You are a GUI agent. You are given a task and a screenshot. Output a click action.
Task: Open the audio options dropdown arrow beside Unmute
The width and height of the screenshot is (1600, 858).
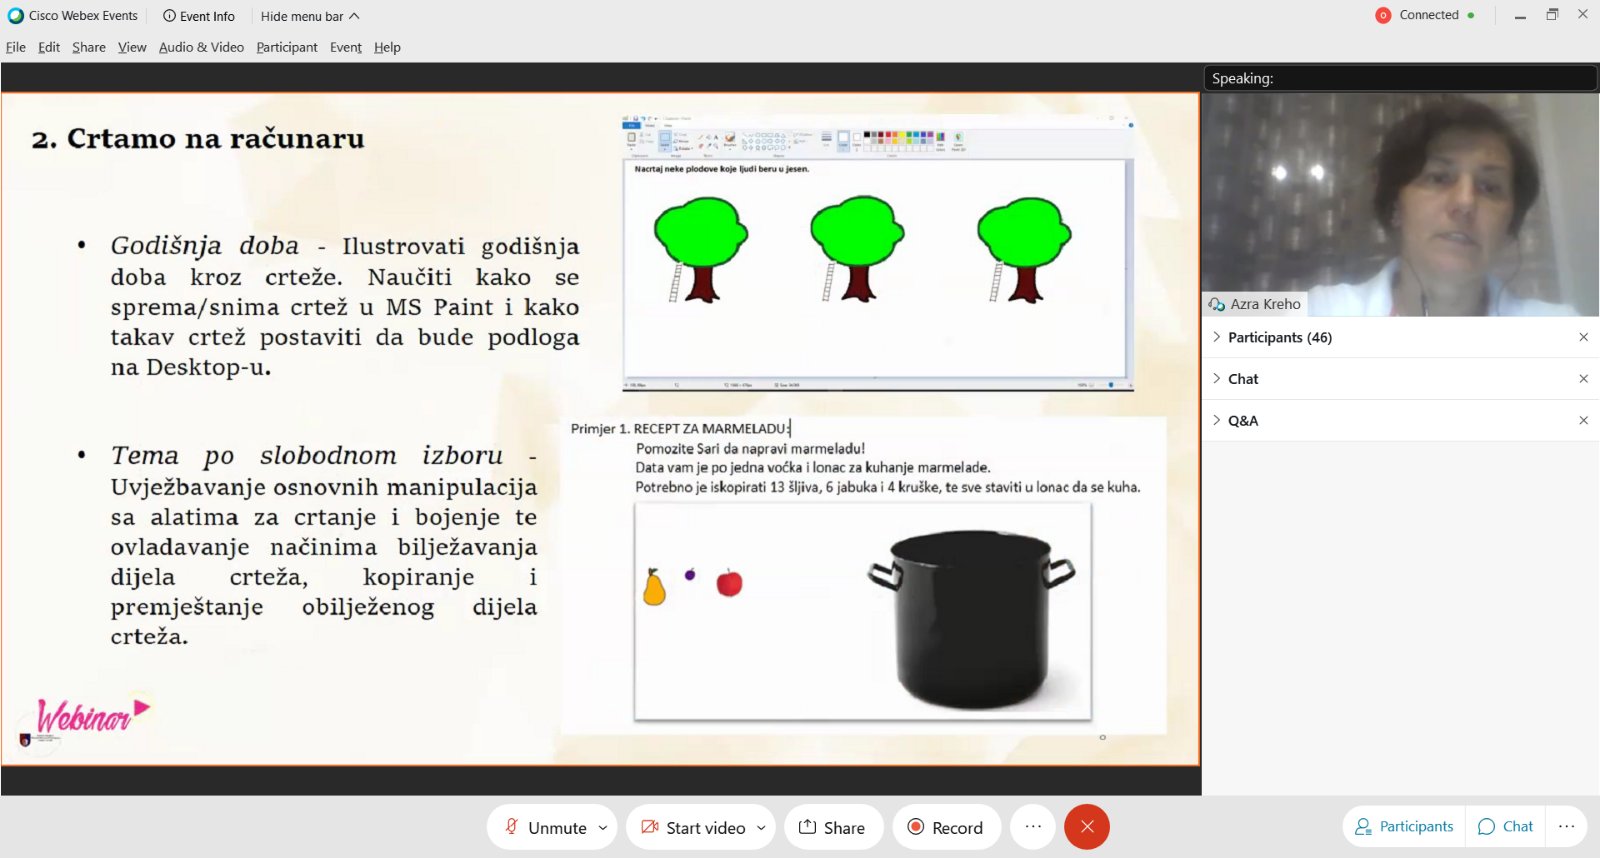point(603,828)
